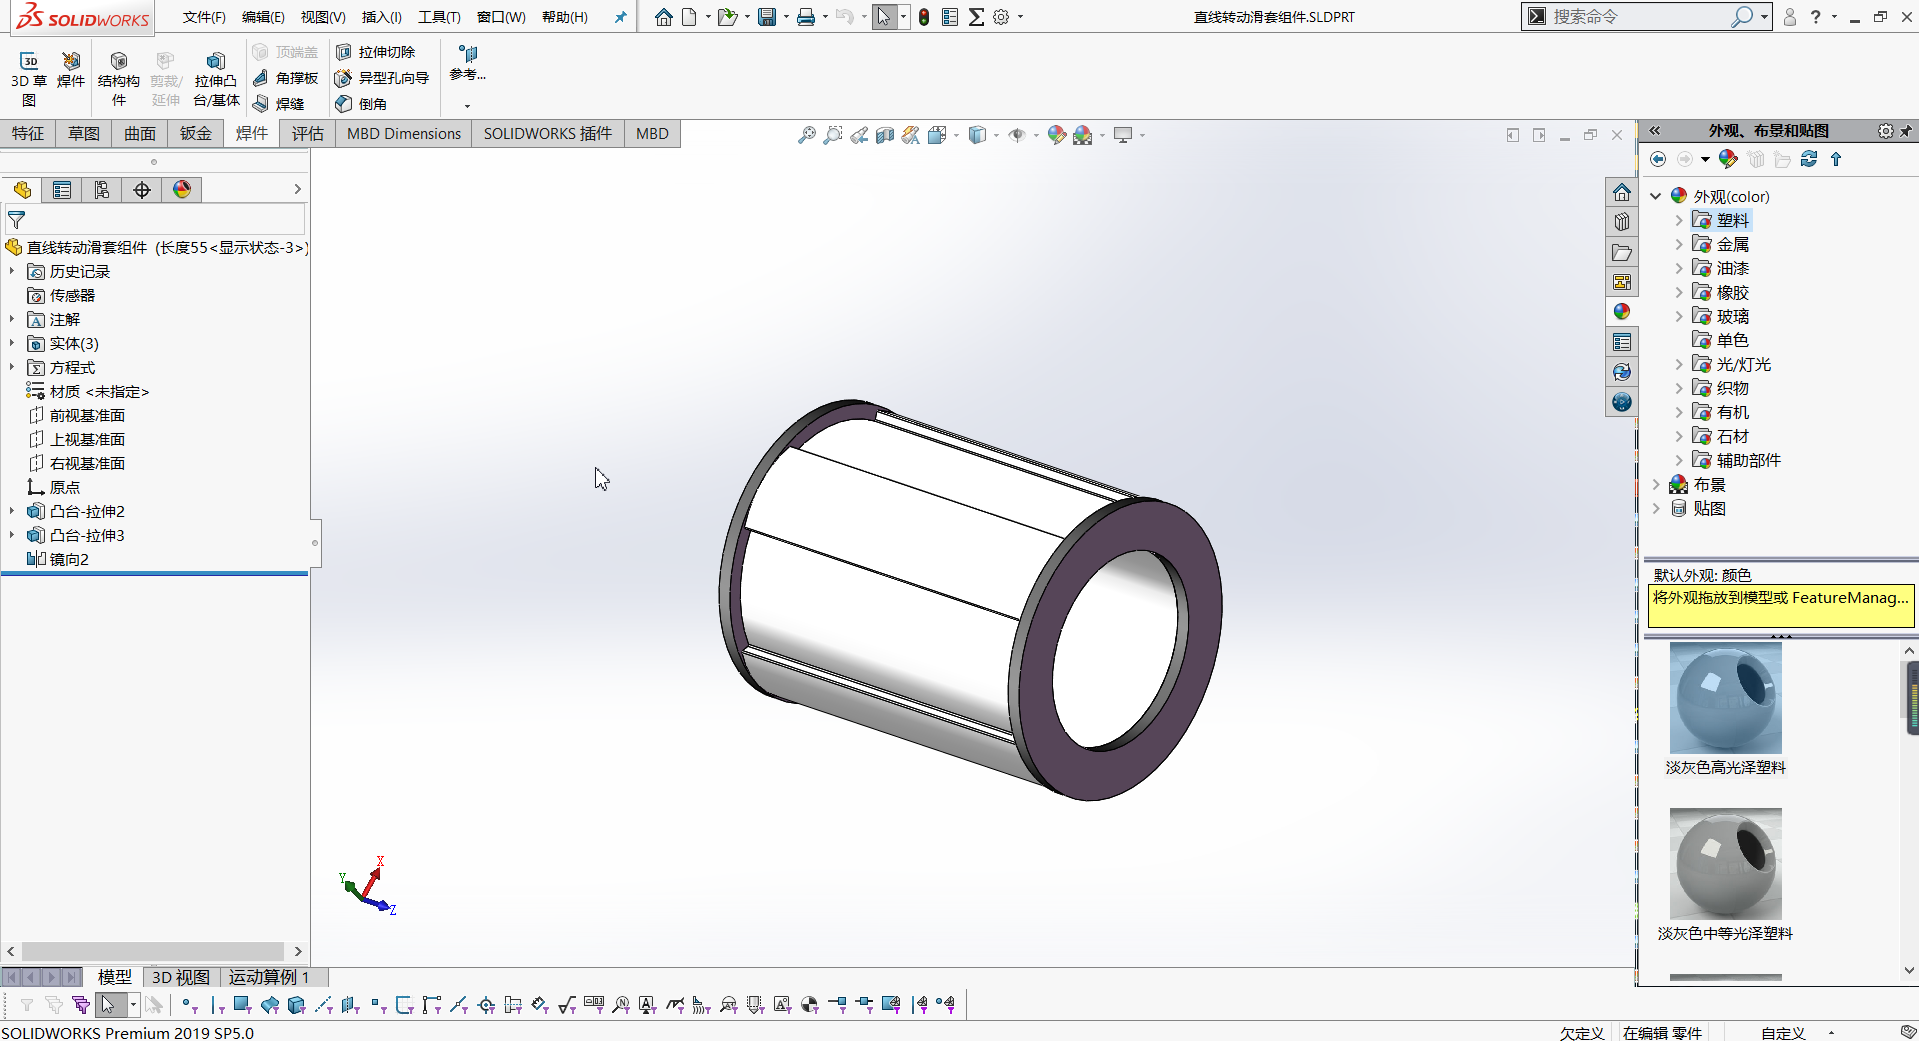Expand the 凸台-拉伸3 feature node
The image size is (1919, 1041).
click(x=12, y=535)
